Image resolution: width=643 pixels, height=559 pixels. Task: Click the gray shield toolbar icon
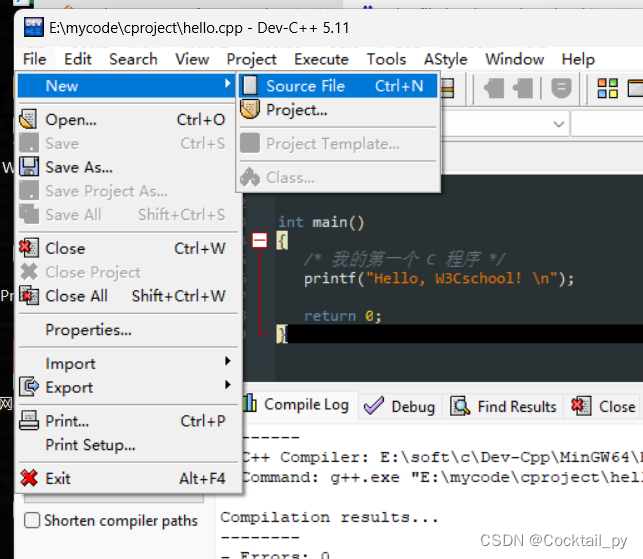point(561,88)
